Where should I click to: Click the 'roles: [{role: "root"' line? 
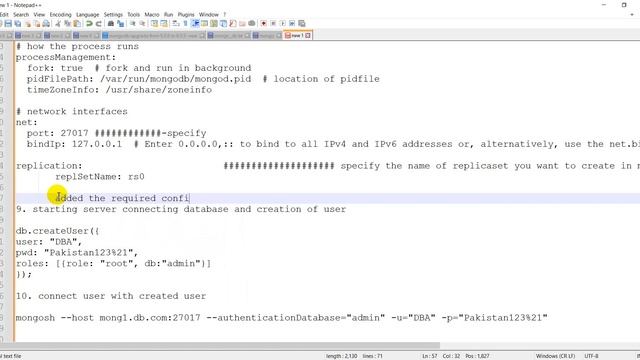pyautogui.click(x=113, y=264)
